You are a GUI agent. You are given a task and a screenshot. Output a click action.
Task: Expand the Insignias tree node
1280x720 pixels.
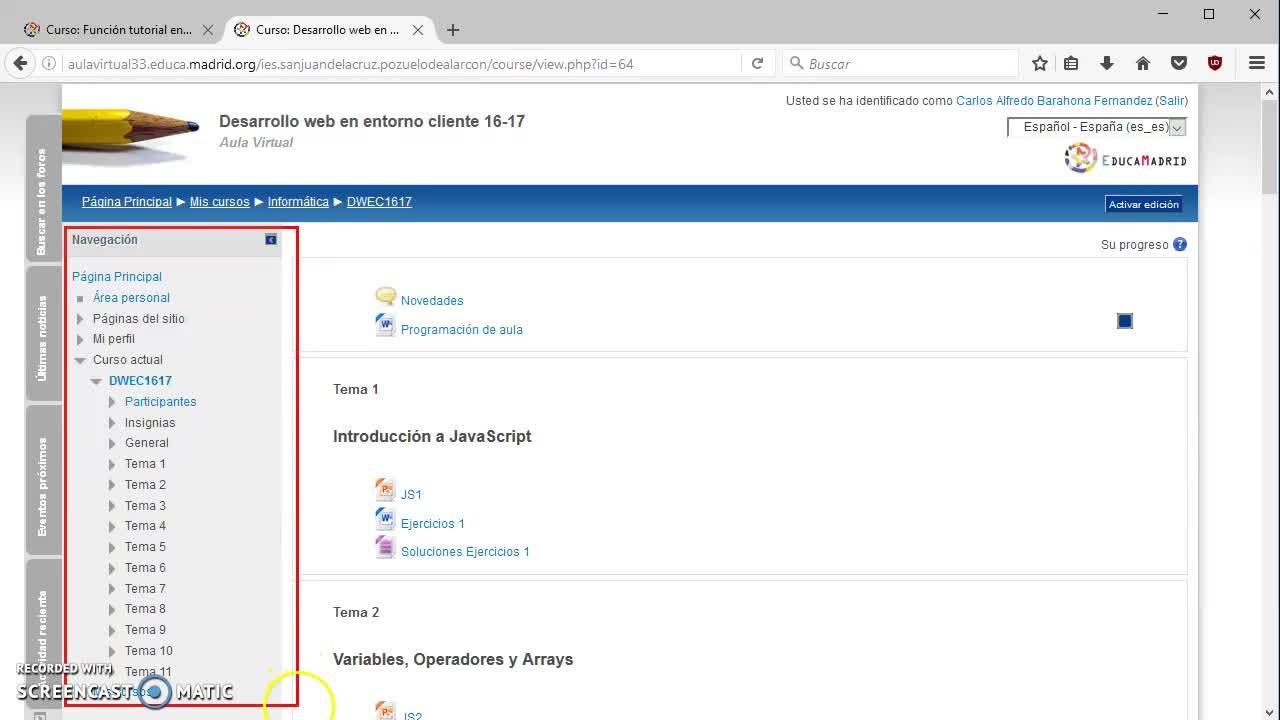112,423
